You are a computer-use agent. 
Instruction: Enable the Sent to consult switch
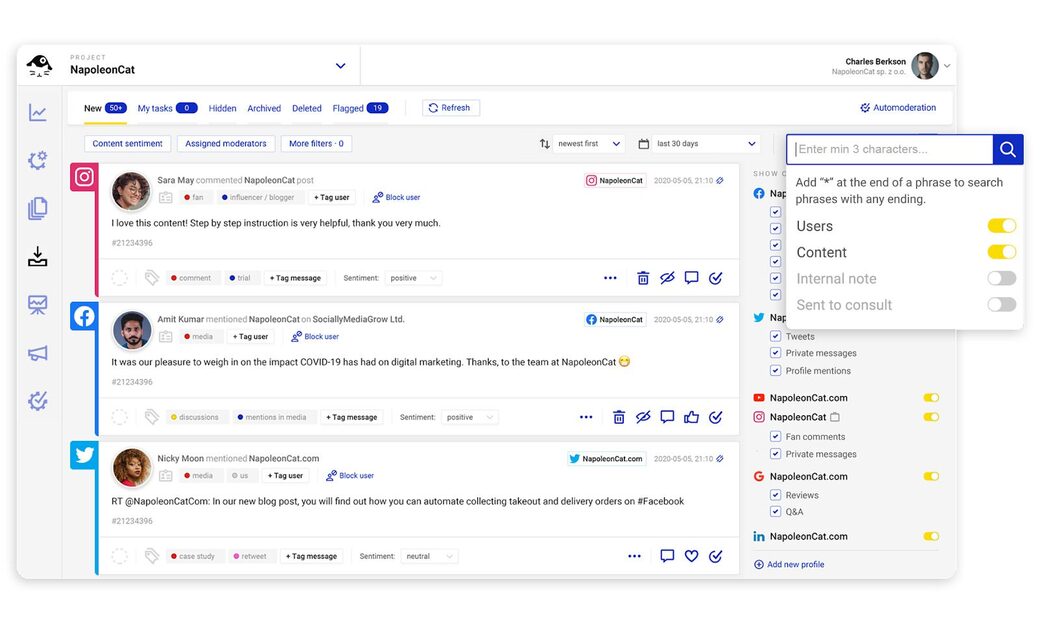1002,304
